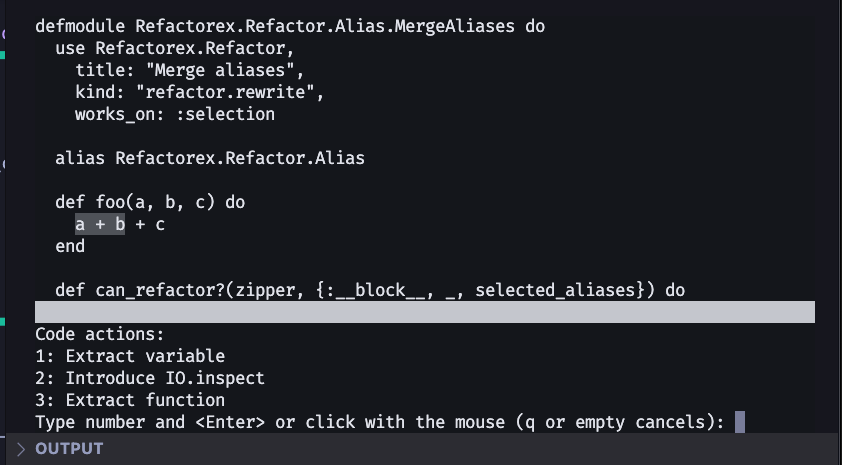The image size is (842, 465).
Task: Click the code action prompt cursor block
Action: click(x=739, y=422)
